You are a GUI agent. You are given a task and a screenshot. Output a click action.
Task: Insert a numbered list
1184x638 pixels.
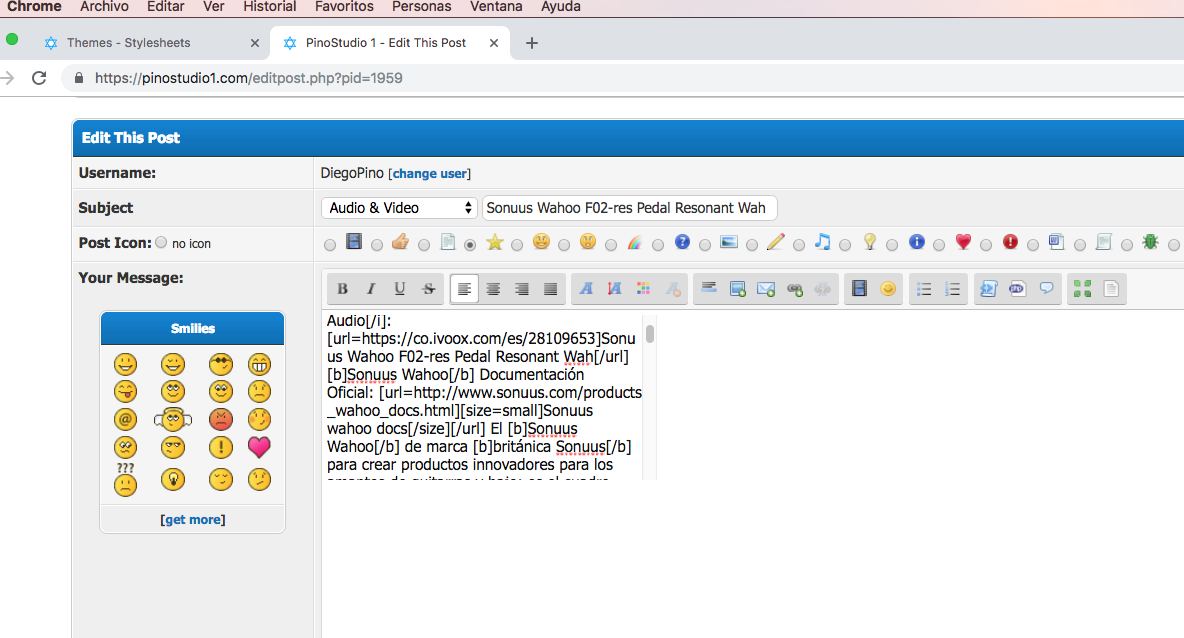tap(953, 288)
